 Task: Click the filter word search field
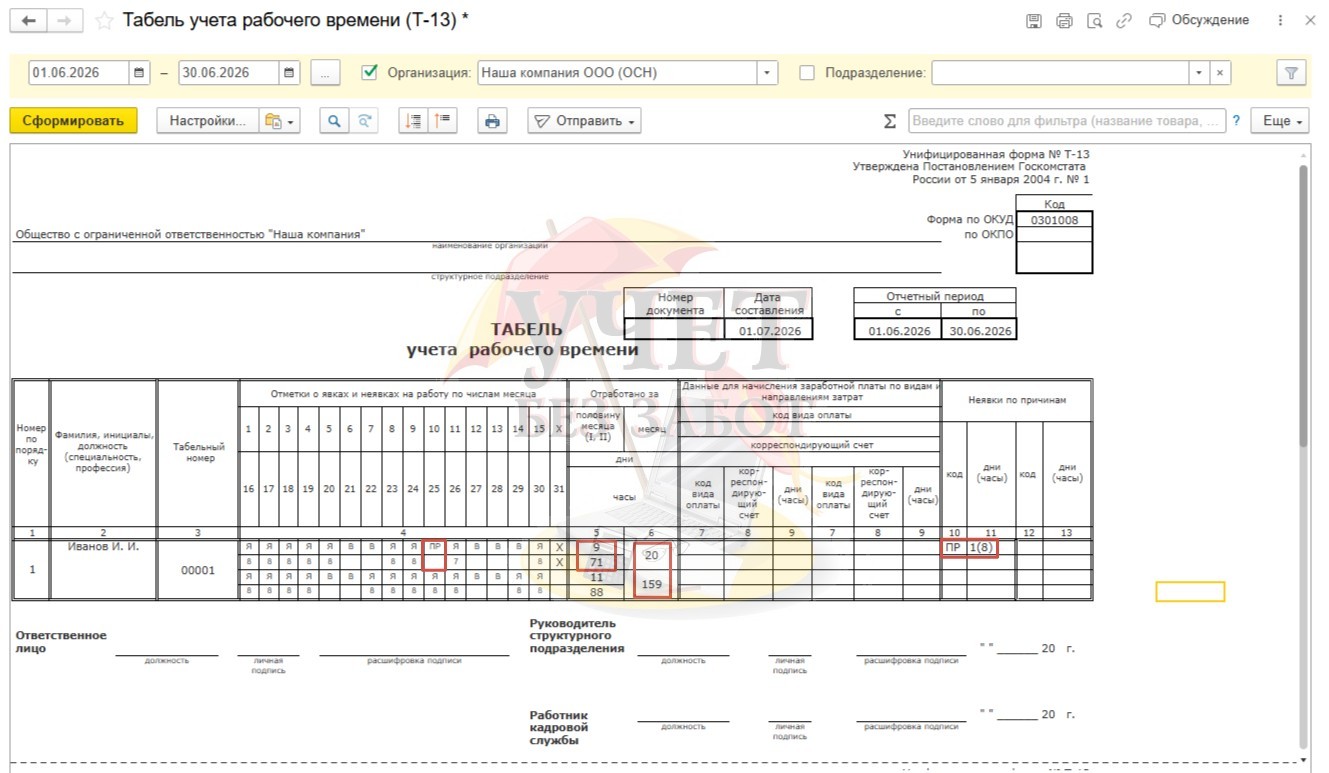coord(1067,121)
